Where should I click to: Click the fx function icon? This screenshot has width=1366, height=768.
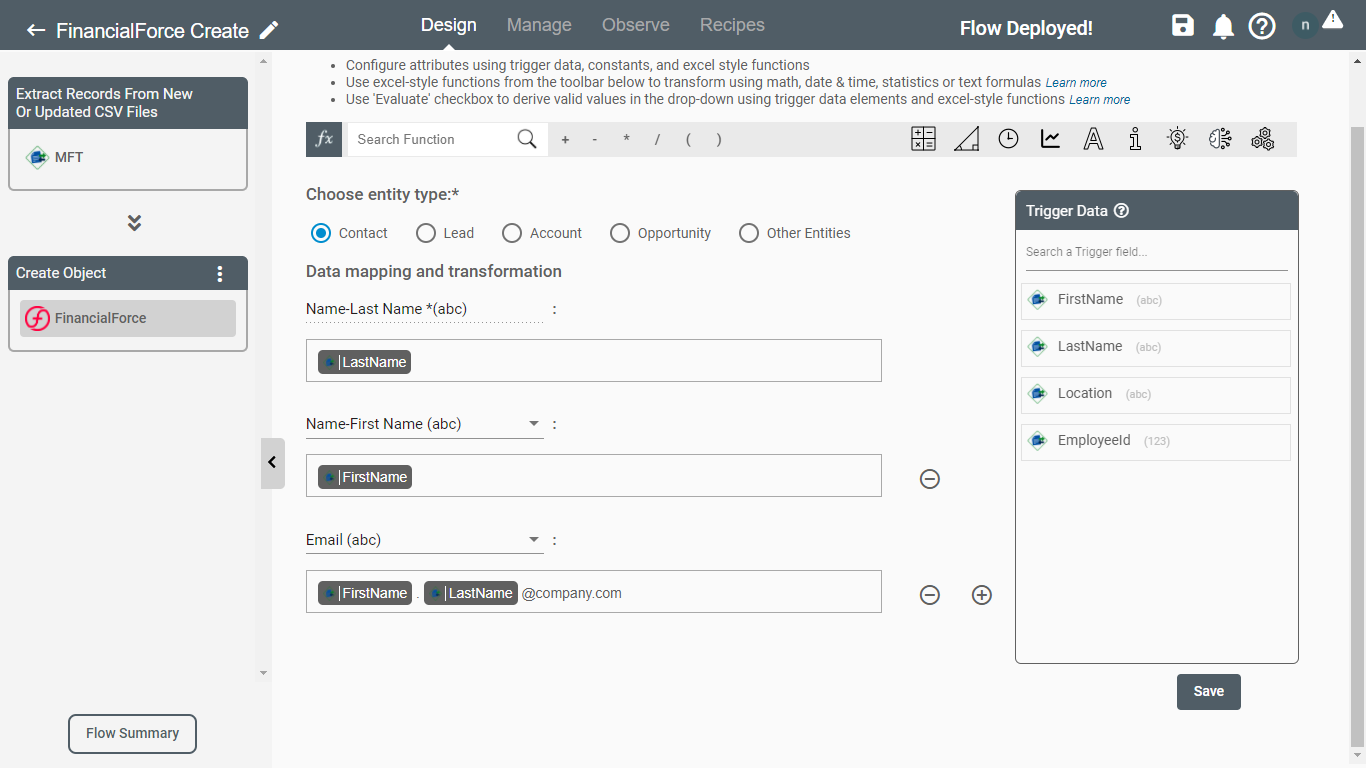click(x=324, y=139)
